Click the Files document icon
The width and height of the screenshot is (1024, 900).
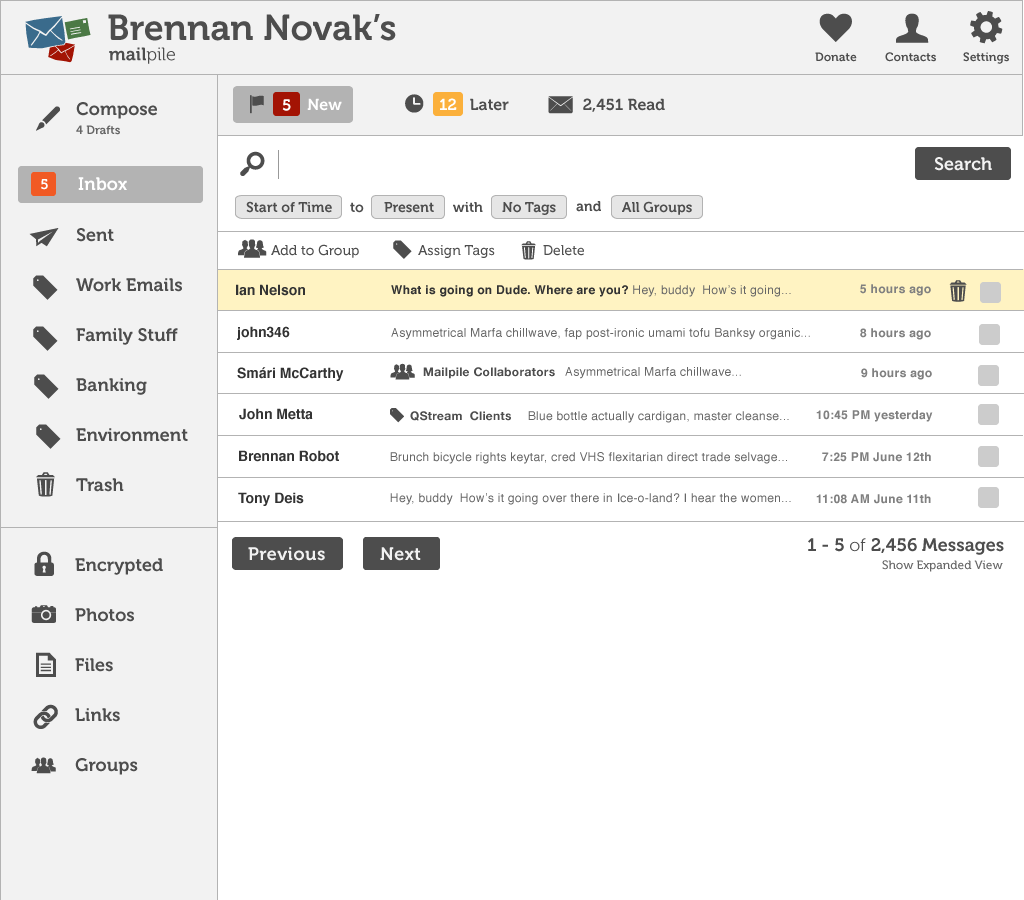coord(45,665)
